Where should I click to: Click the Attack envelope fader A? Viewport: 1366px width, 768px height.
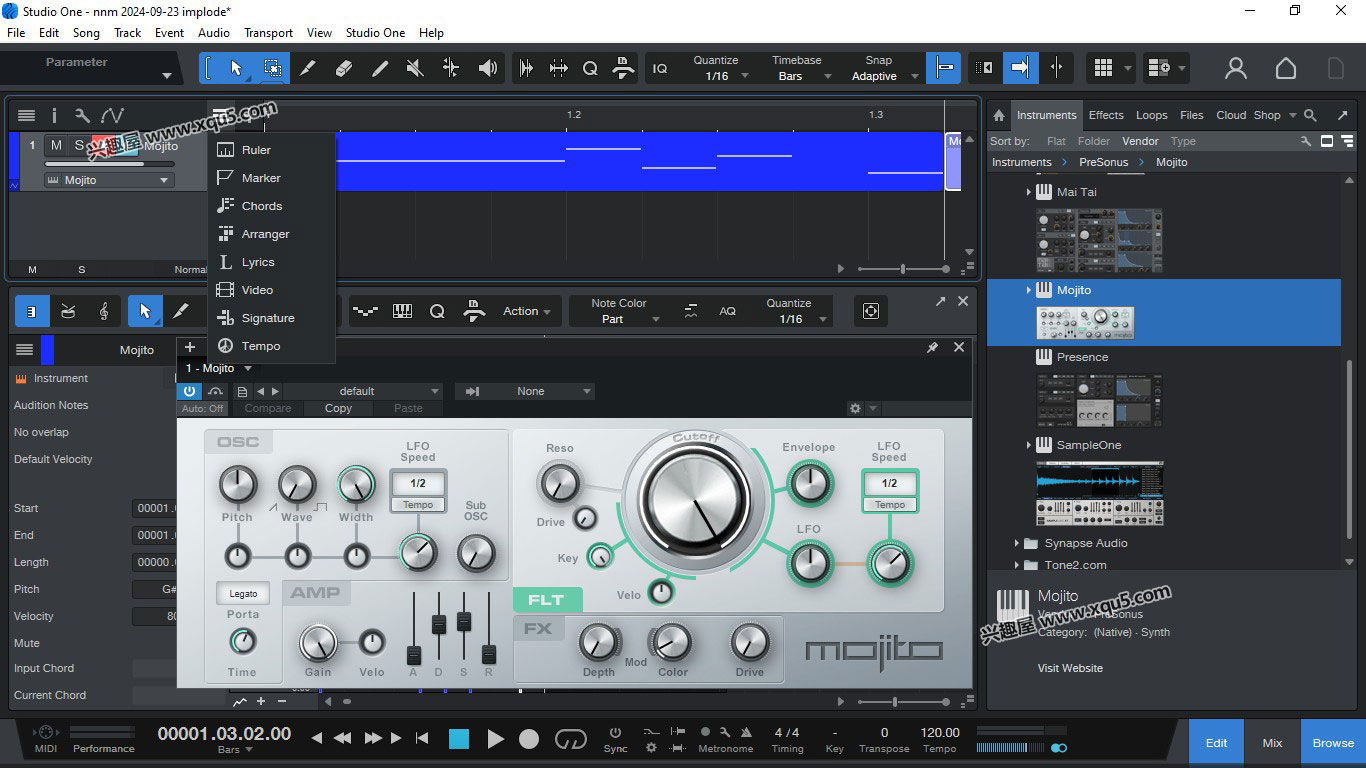pos(413,655)
